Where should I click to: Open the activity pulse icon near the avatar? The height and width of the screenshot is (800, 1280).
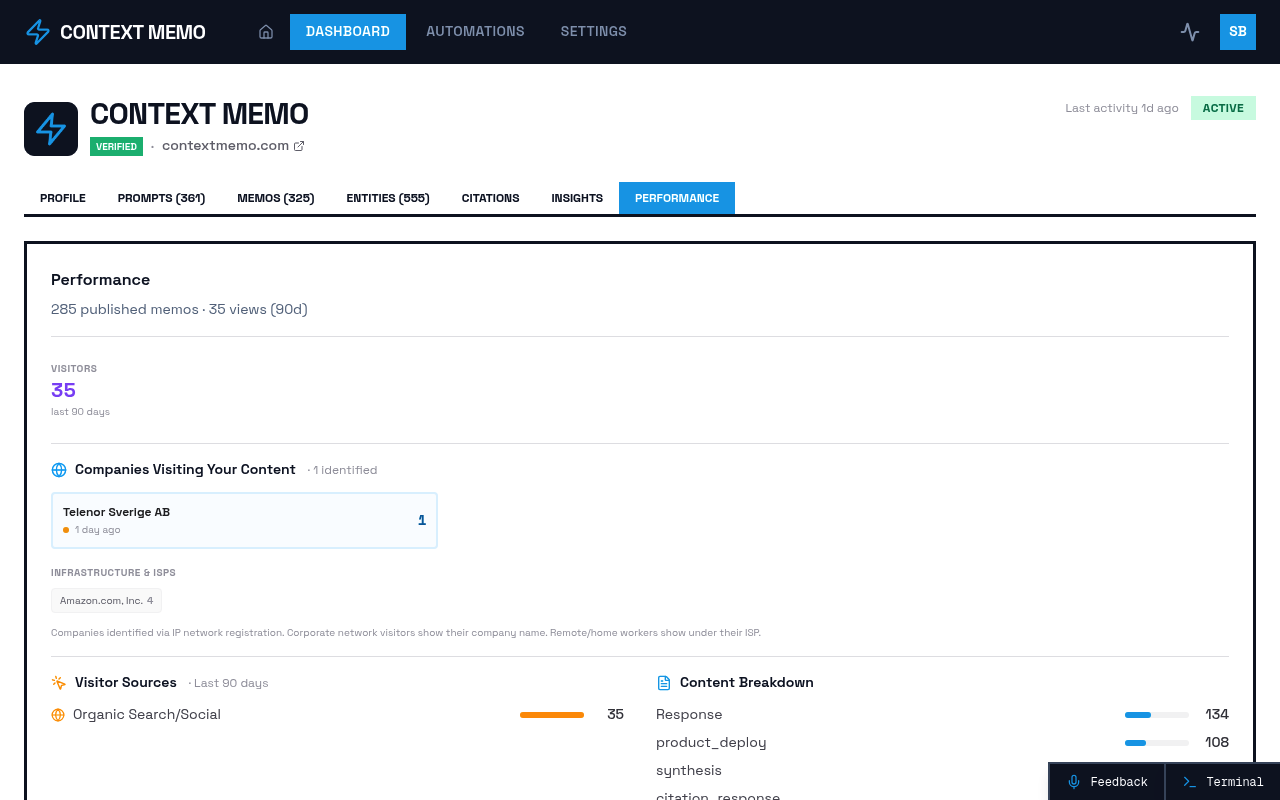click(1189, 31)
